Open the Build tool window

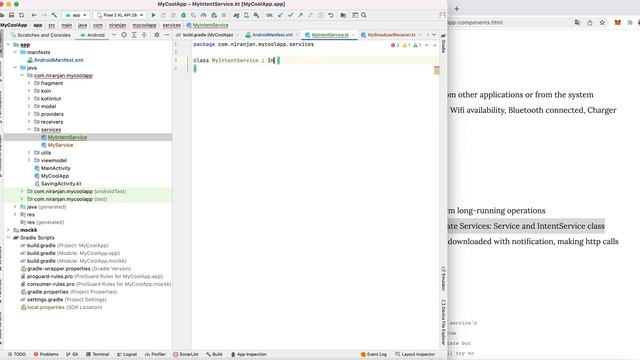(214, 354)
